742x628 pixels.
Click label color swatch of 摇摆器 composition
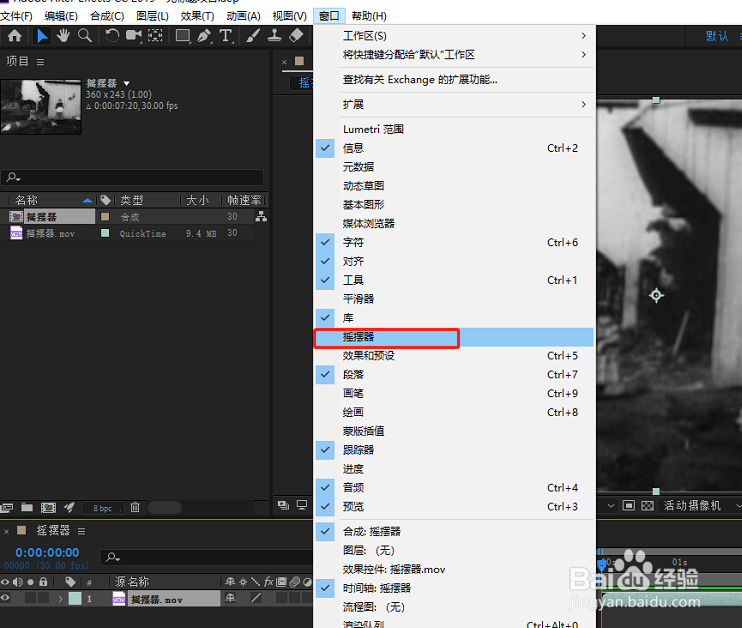105,217
